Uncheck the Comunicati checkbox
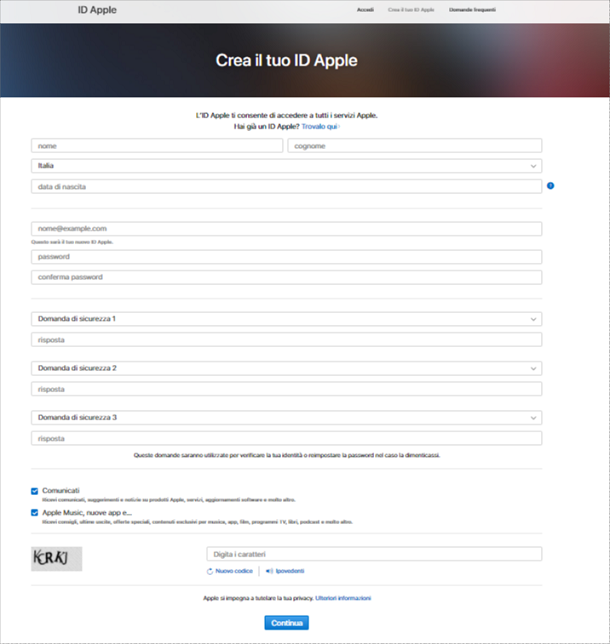610x644 pixels. [35, 491]
